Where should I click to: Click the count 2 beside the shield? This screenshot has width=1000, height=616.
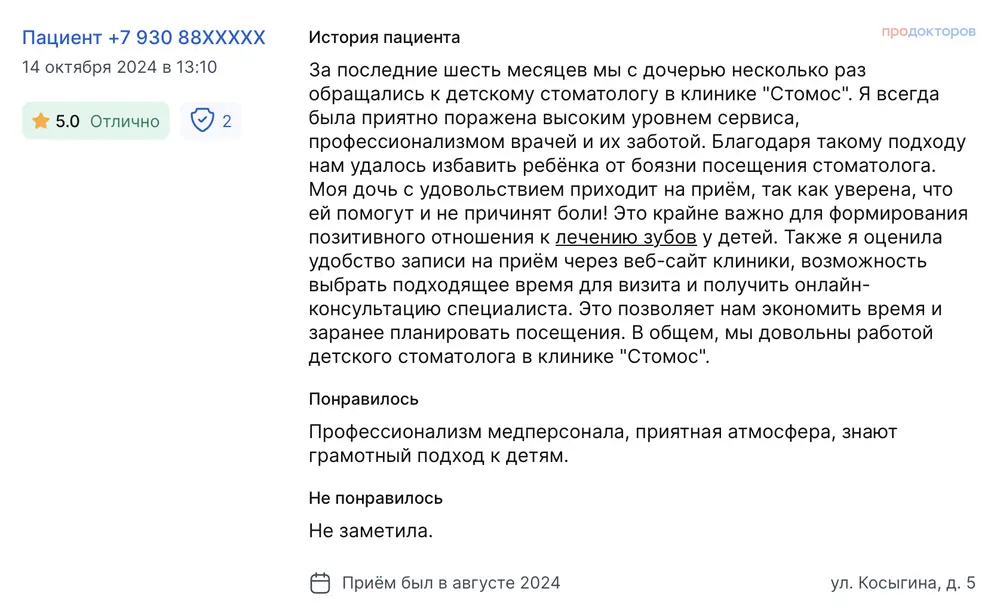pos(227,121)
